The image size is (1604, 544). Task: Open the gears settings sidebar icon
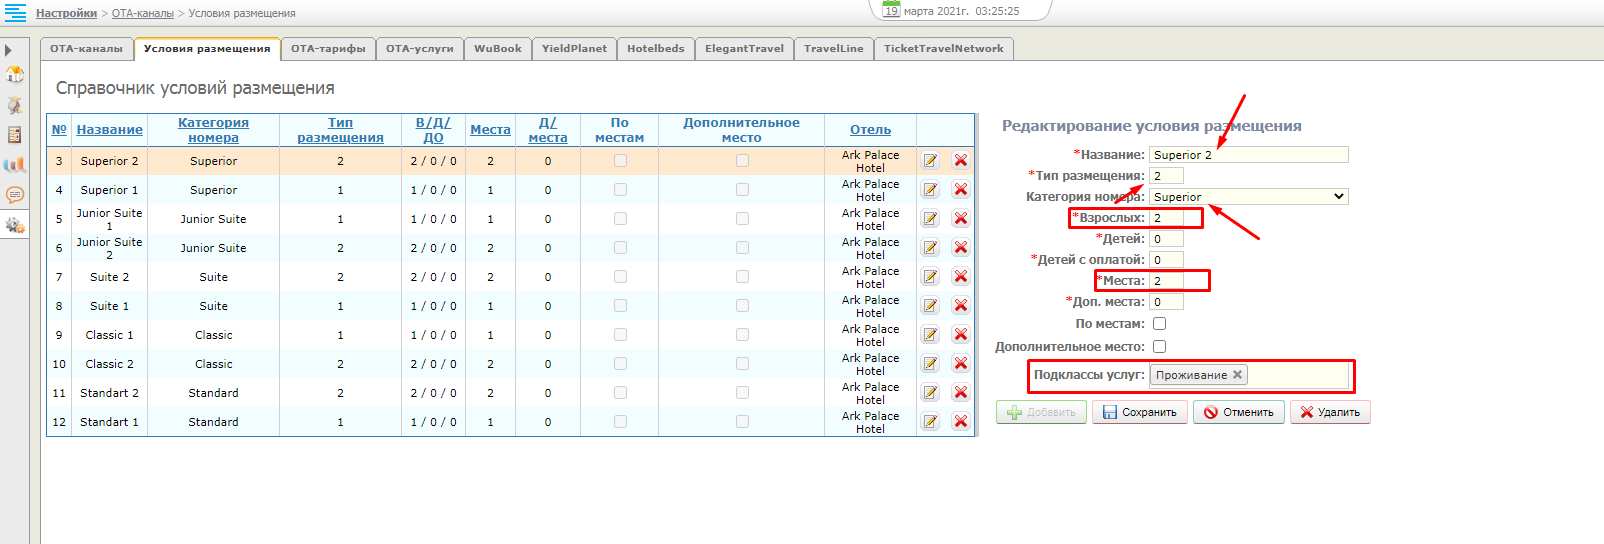(x=15, y=226)
